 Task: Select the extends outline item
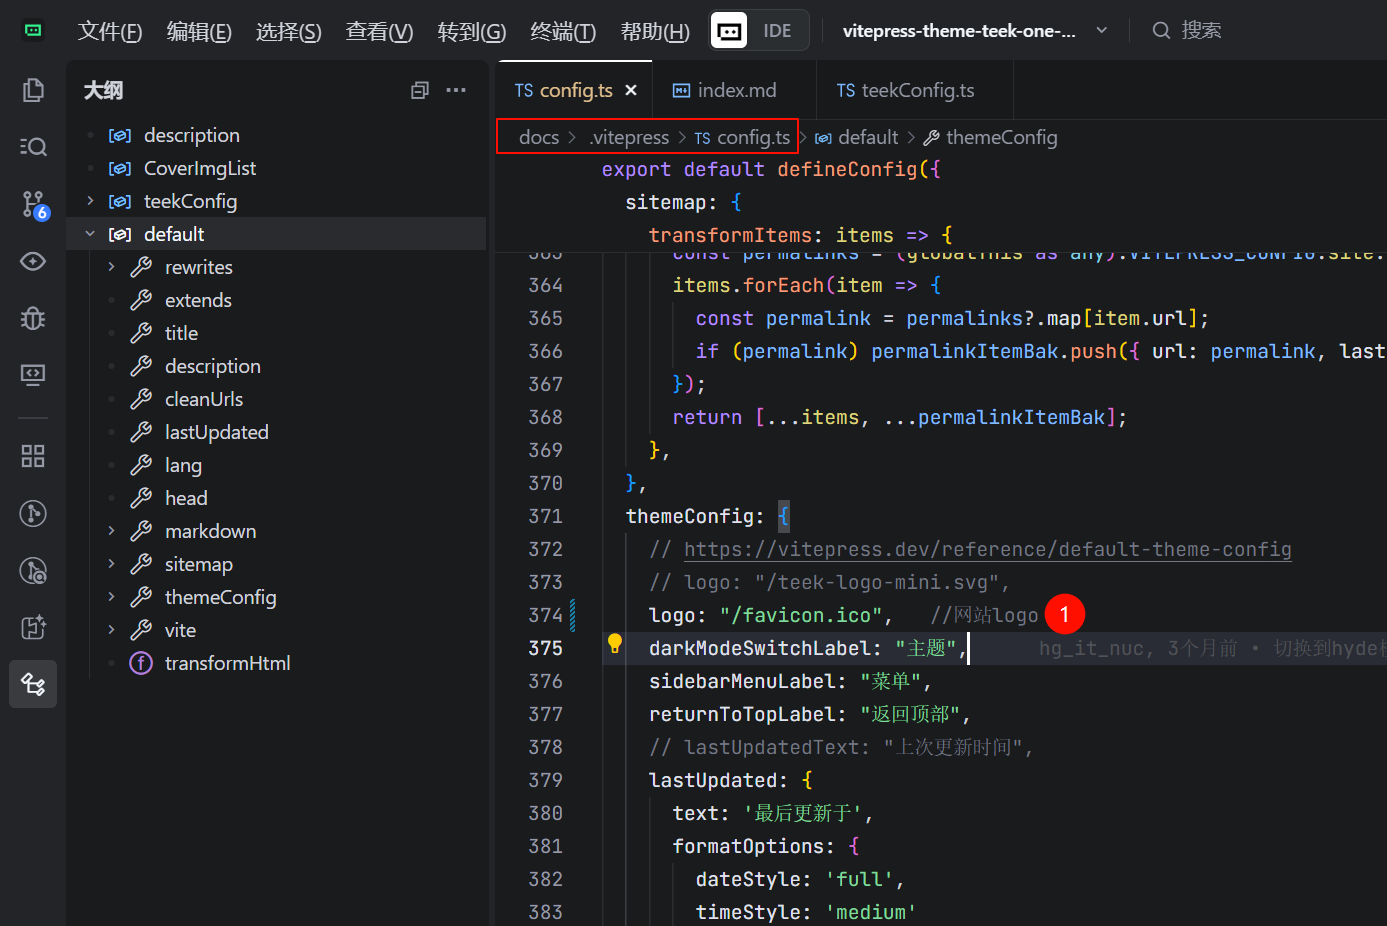coord(198,300)
